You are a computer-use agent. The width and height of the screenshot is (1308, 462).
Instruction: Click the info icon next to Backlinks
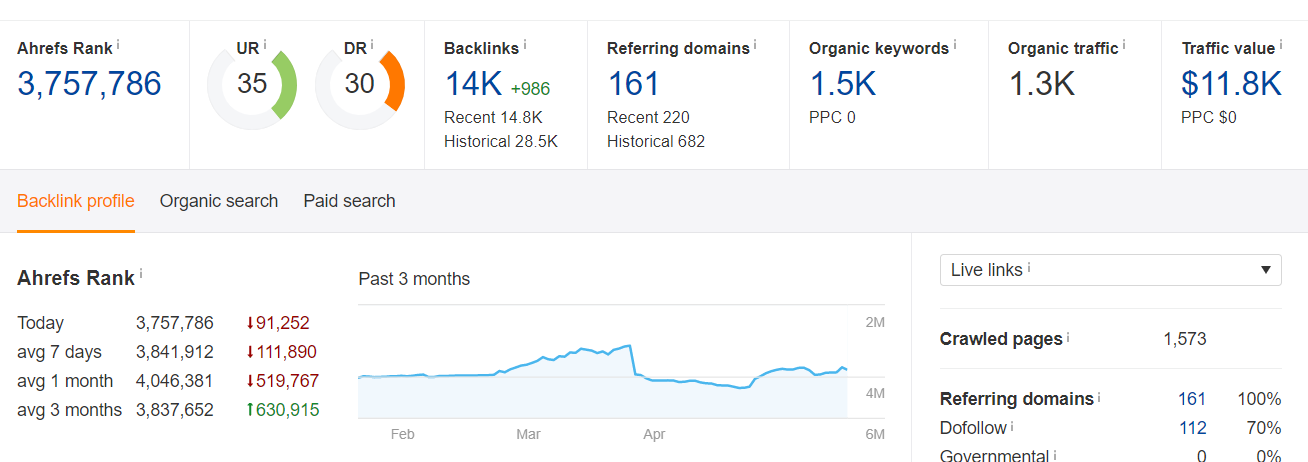(525, 45)
